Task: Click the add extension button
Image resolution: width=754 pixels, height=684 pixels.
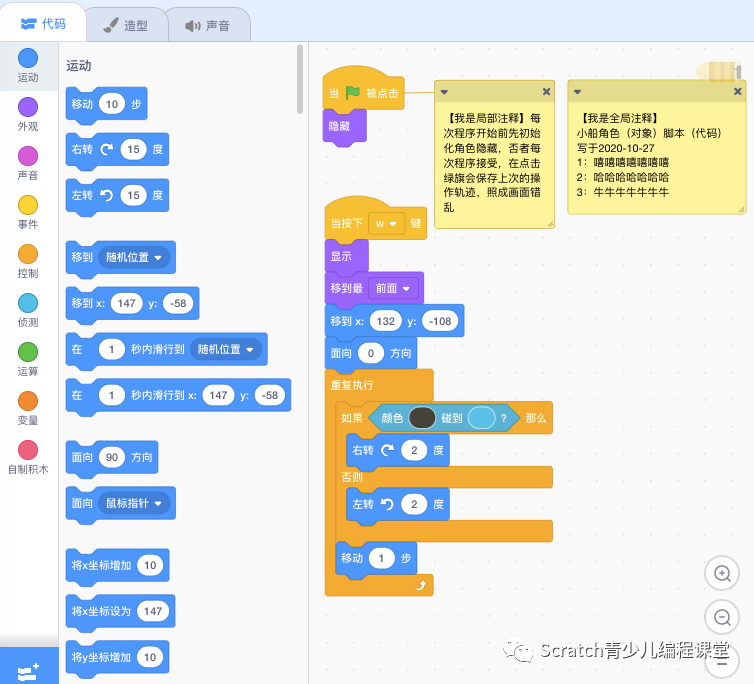Action: (x=29, y=667)
